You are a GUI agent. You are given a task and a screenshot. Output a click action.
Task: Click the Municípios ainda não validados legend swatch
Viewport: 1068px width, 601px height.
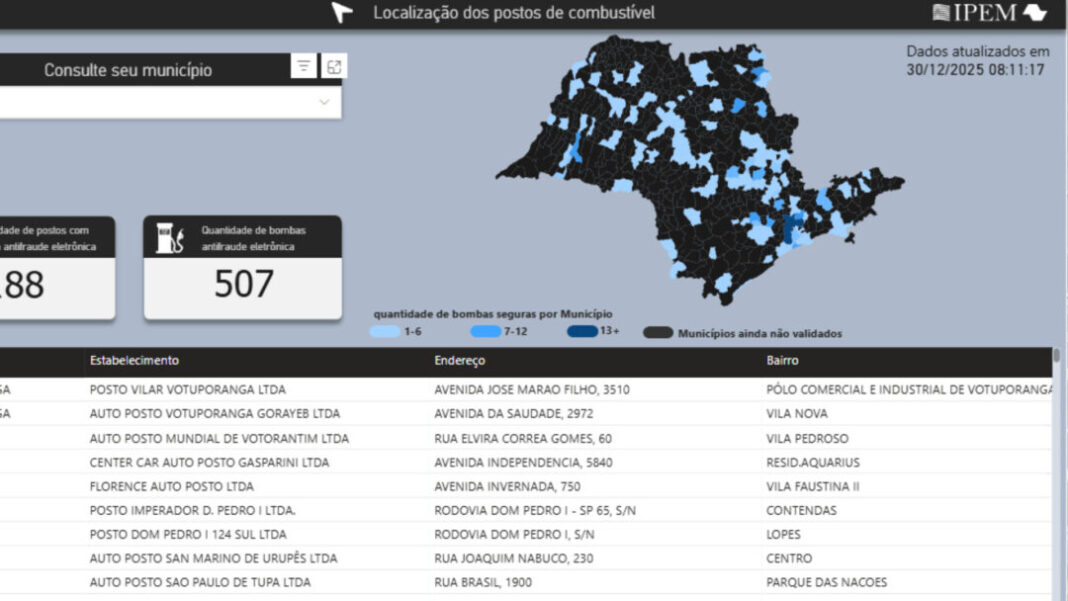[x=657, y=333]
